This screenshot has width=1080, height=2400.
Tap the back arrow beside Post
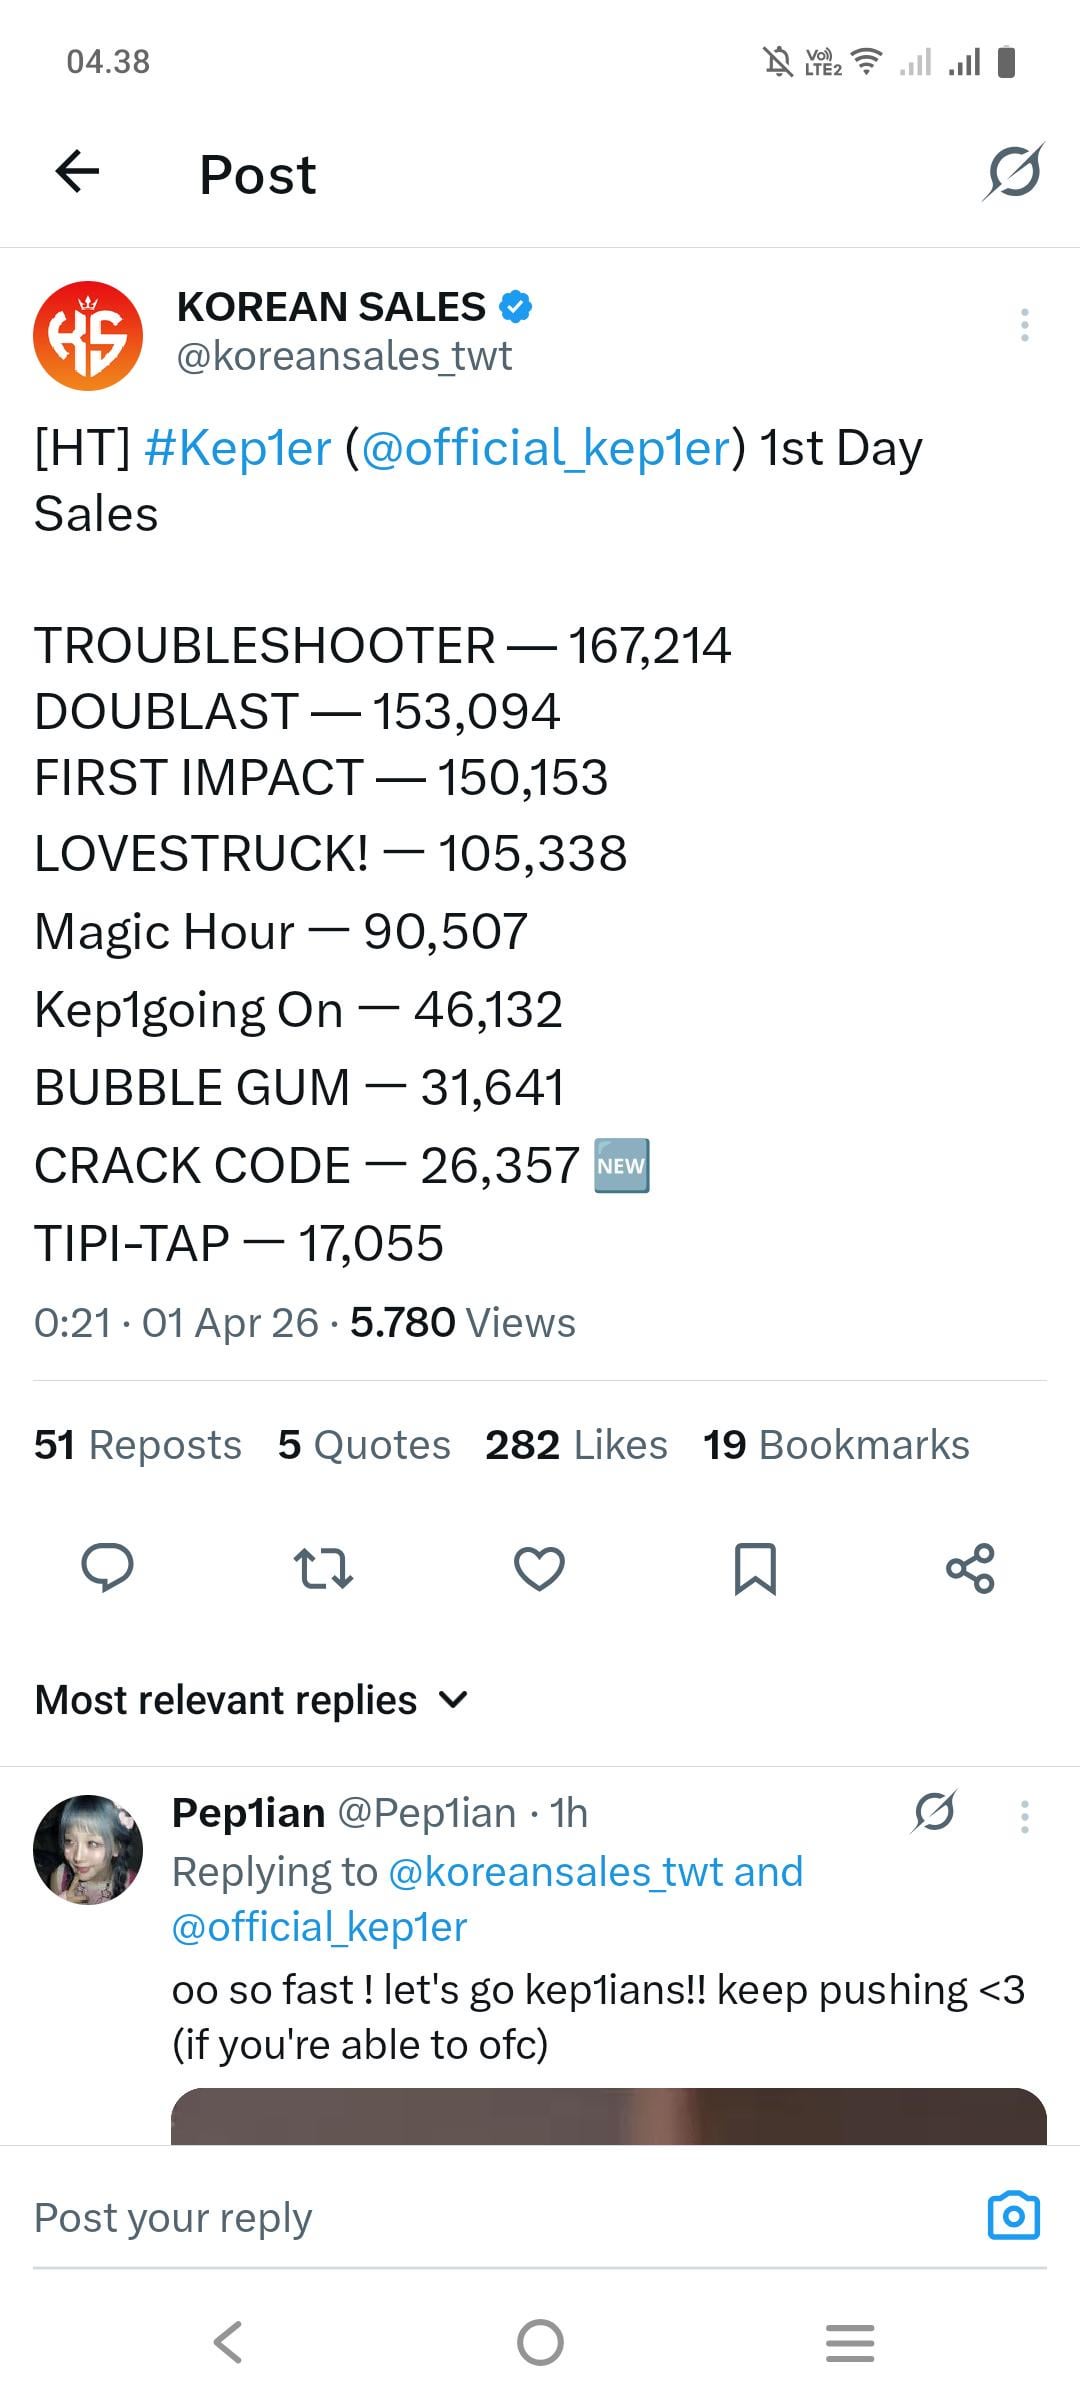click(x=77, y=172)
